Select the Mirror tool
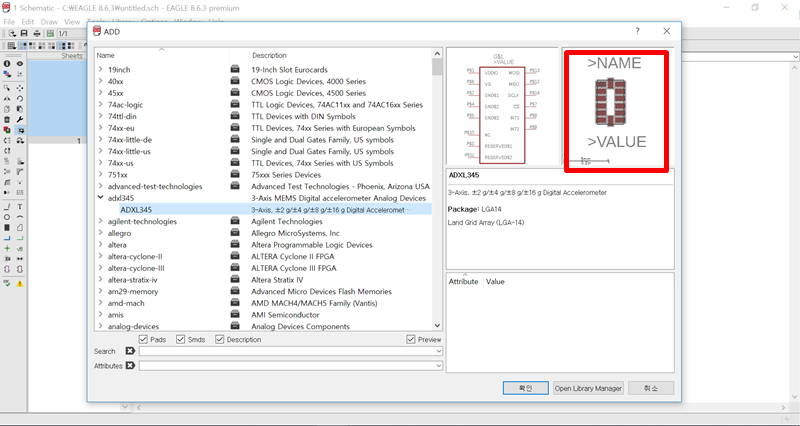The width and height of the screenshot is (800, 426). pyautogui.click(x=7, y=98)
